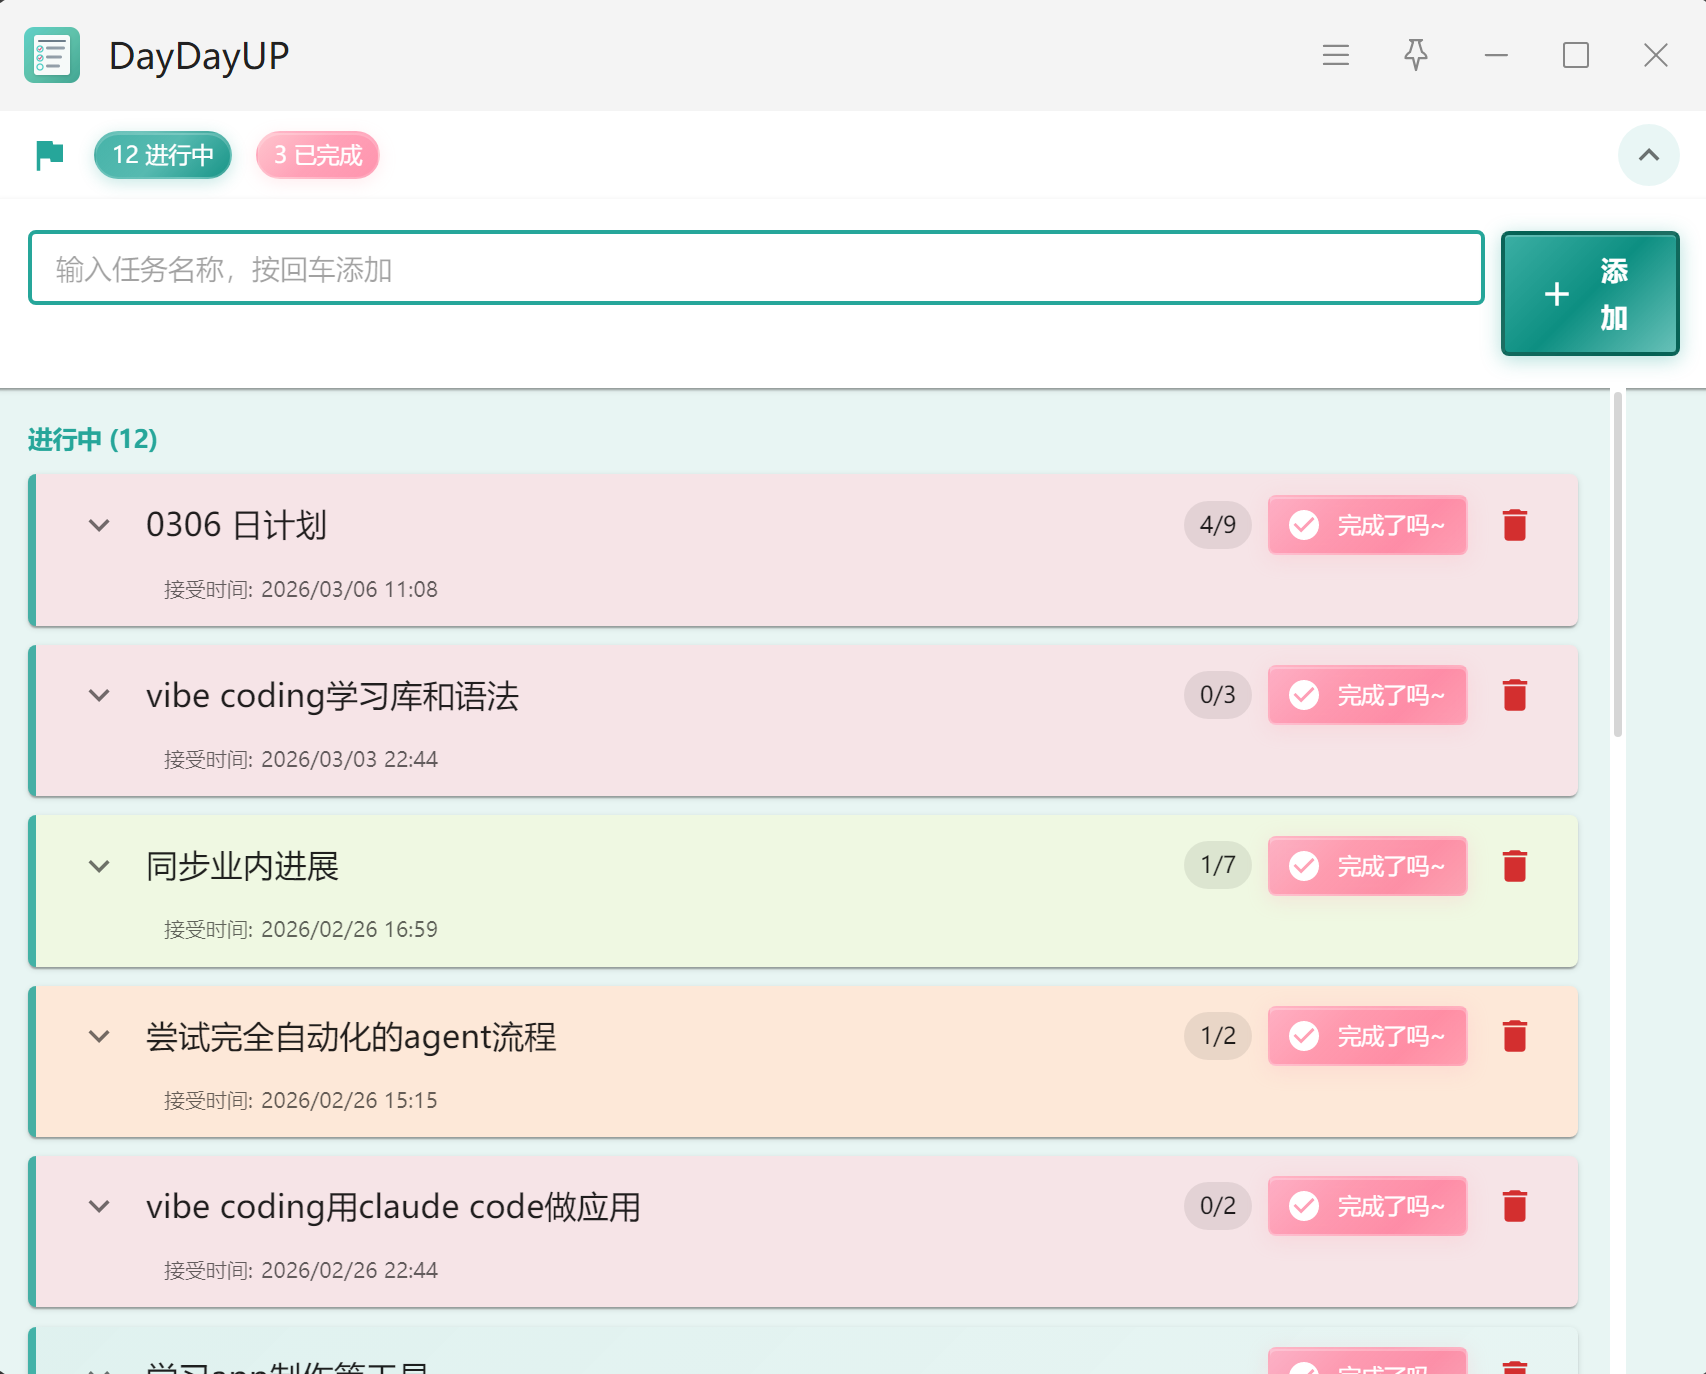This screenshot has width=1706, height=1374.
Task: Mark vibe coding用claude code做应用 as done
Action: point(1366,1206)
